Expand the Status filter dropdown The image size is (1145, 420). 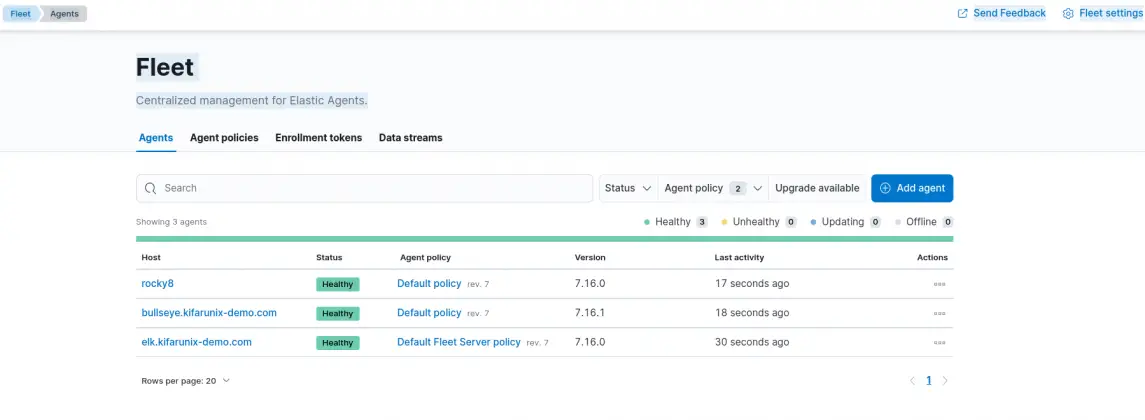[628, 188]
